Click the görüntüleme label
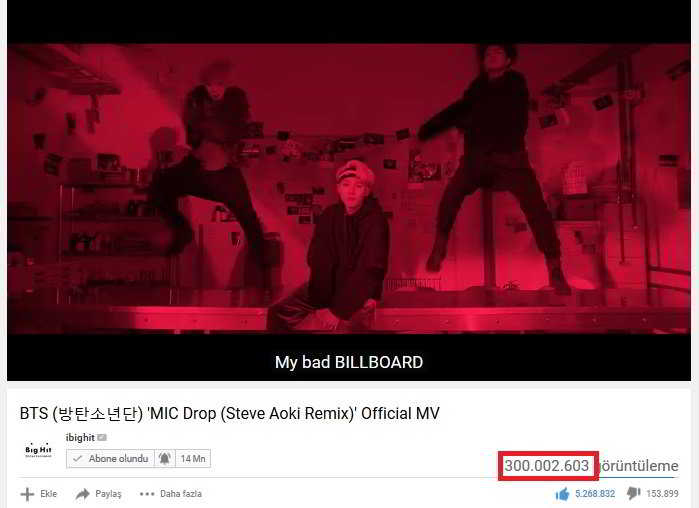Image resolution: width=699 pixels, height=508 pixels. point(639,466)
